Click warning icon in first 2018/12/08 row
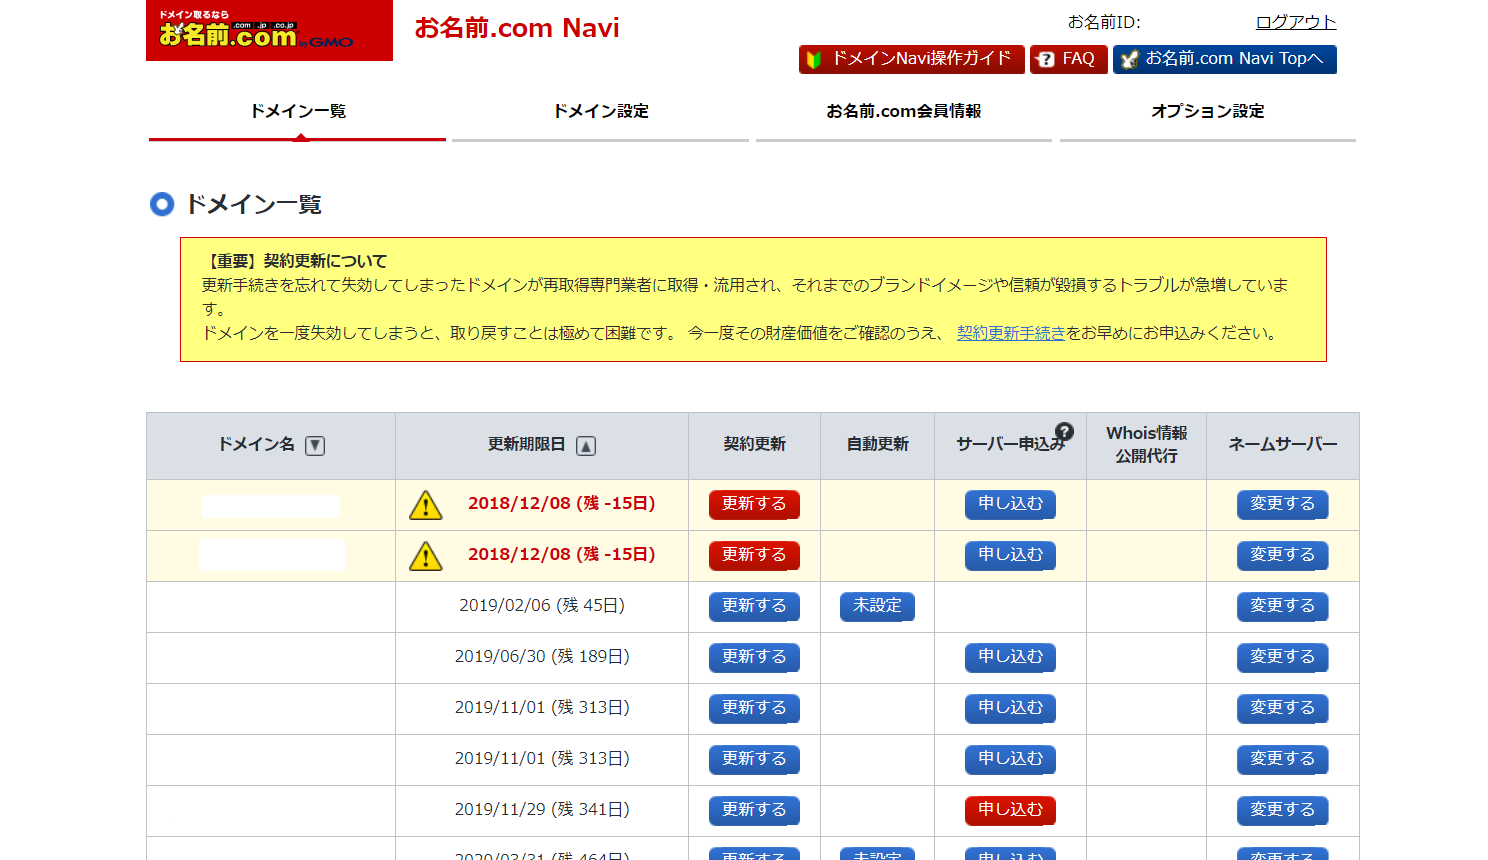Viewport: 1488px width, 860px height. pos(426,505)
